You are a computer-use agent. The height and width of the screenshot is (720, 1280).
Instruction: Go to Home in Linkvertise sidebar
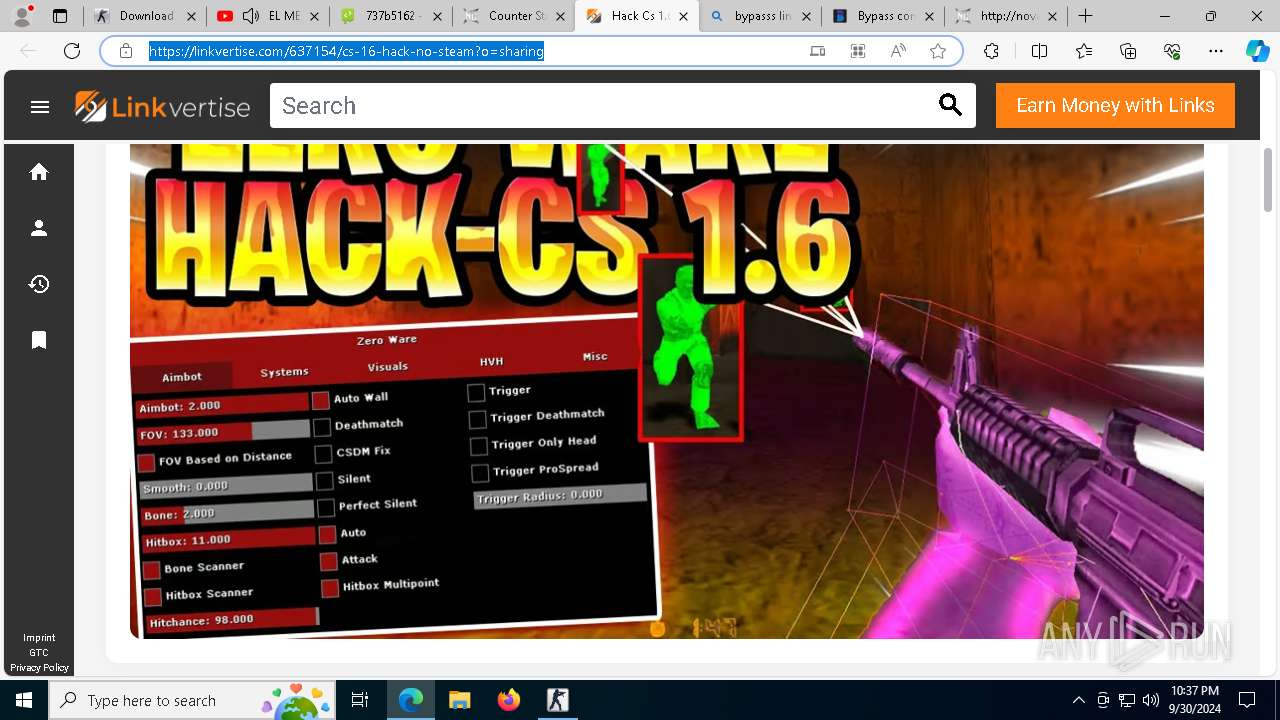point(39,172)
